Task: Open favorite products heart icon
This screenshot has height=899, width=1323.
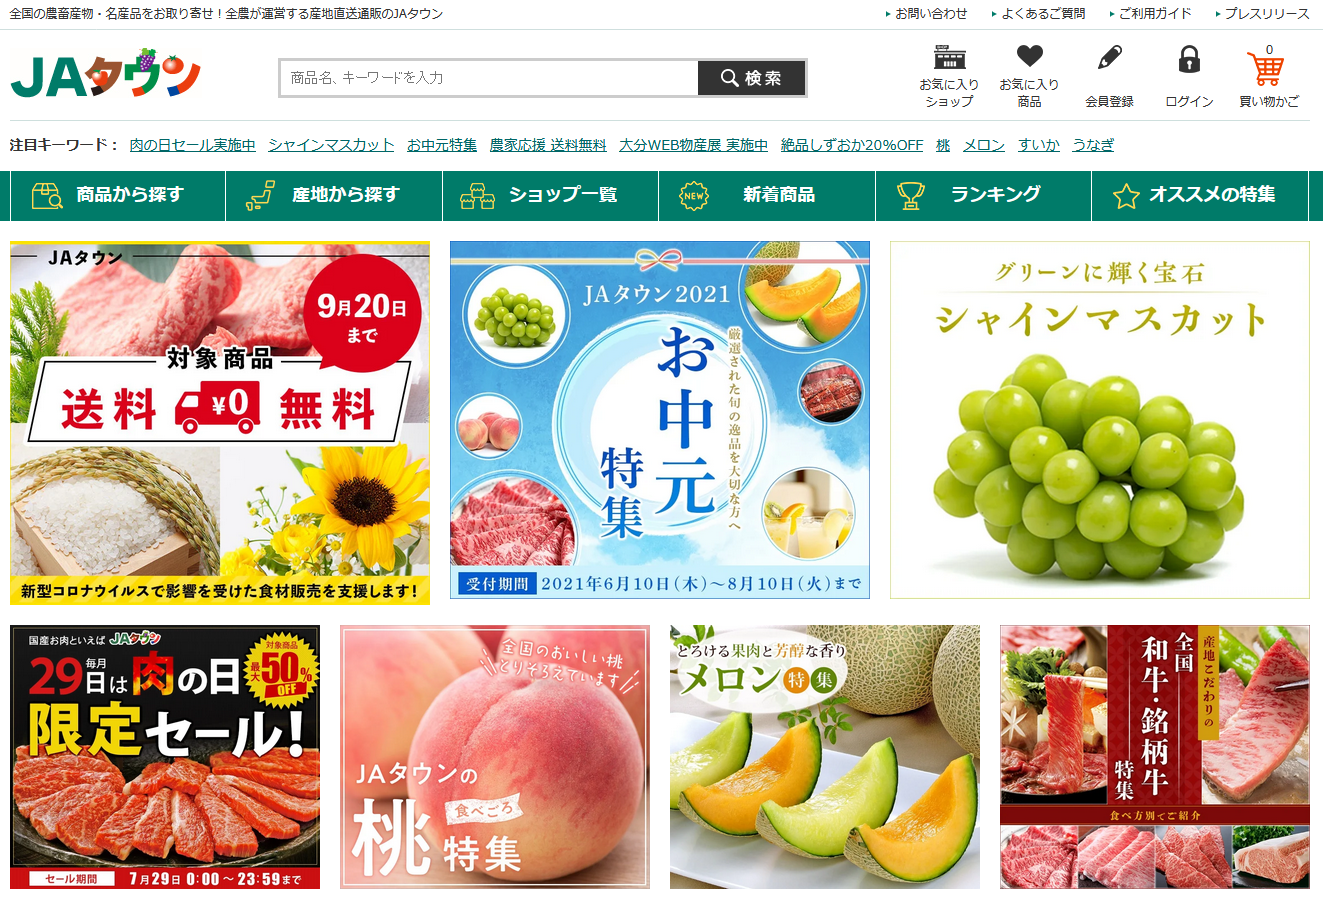Action: (x=1029, y=57)
